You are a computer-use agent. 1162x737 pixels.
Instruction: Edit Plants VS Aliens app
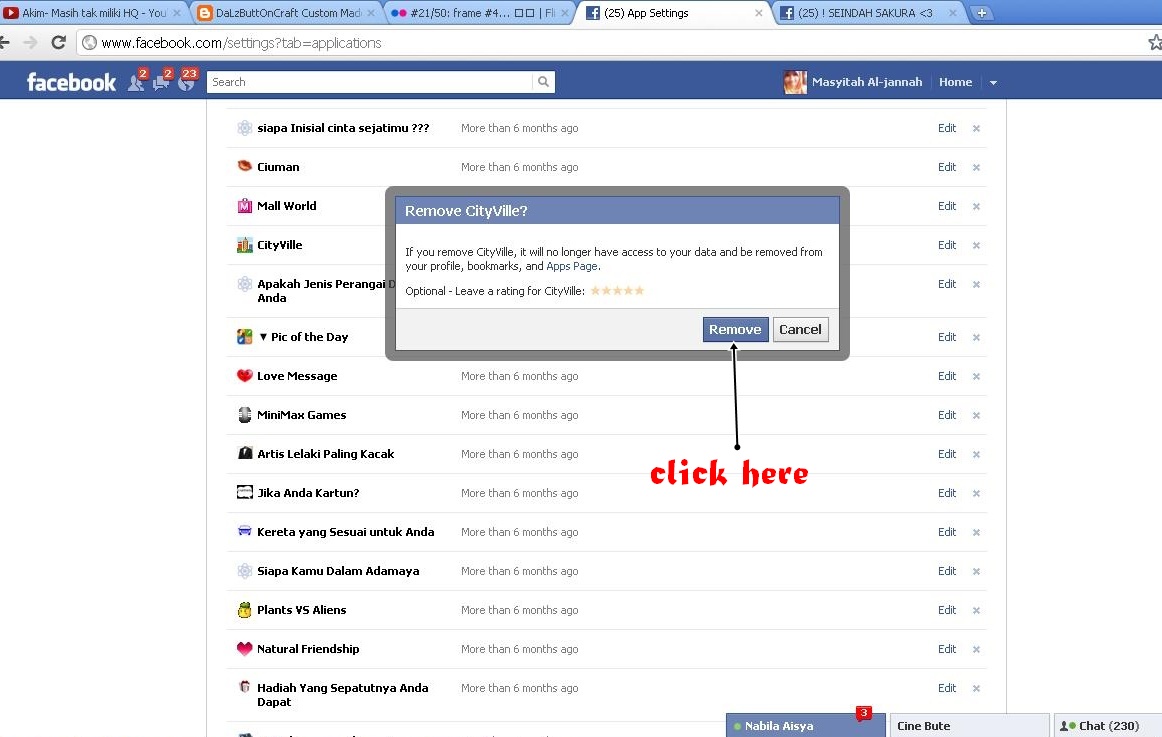pyautogui.click(x=947, y=610)
